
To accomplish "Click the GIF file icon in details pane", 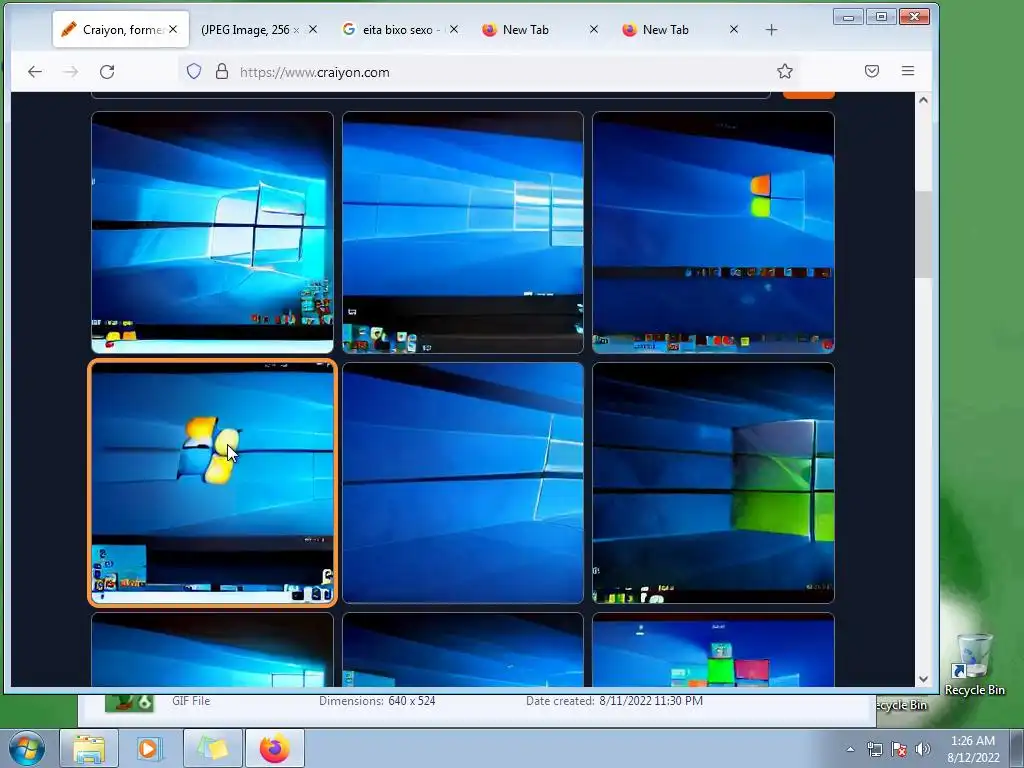I will point(129,703).
